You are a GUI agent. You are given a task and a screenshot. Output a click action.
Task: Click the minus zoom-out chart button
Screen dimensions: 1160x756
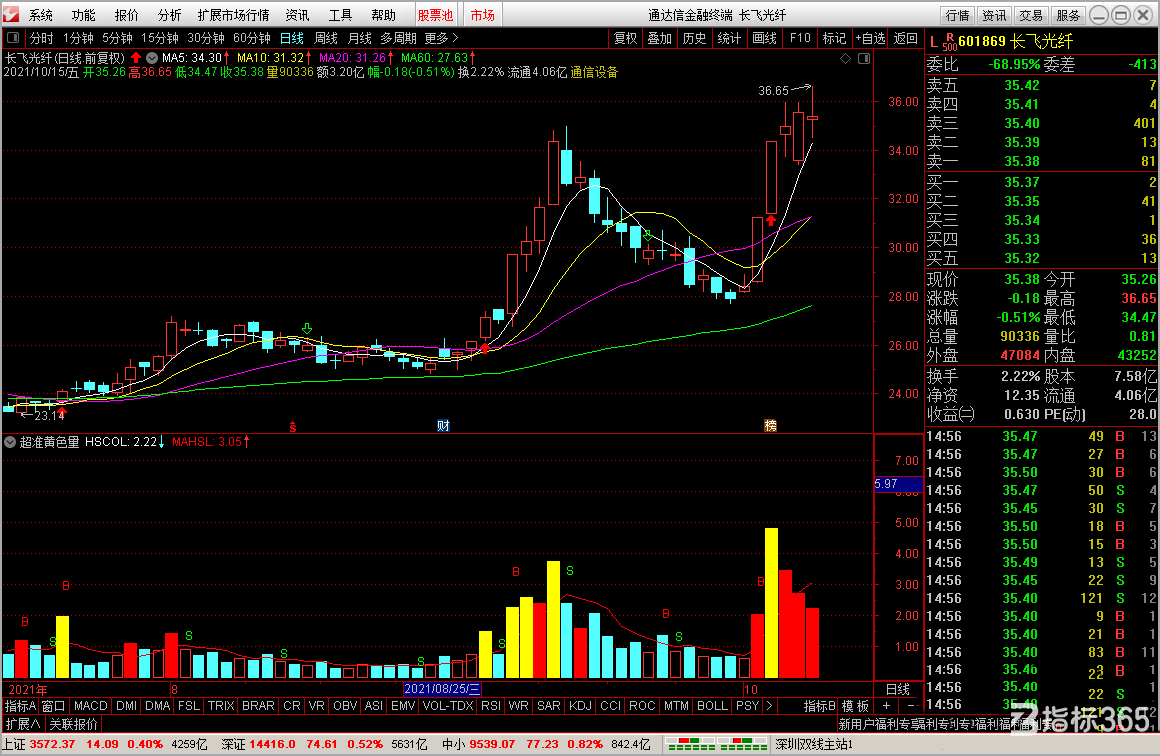(911, 706)
